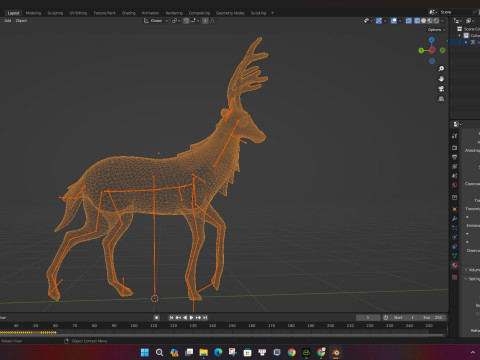The height and width of the screenshot is (360, 480).
Task: Switch to solid viewport shading
Action: (423, 21)
